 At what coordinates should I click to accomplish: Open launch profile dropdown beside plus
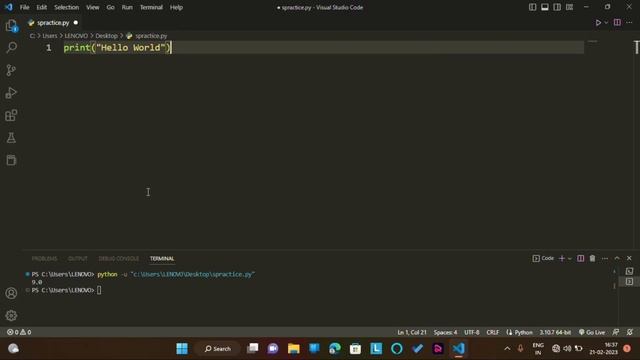click(570, 258)
